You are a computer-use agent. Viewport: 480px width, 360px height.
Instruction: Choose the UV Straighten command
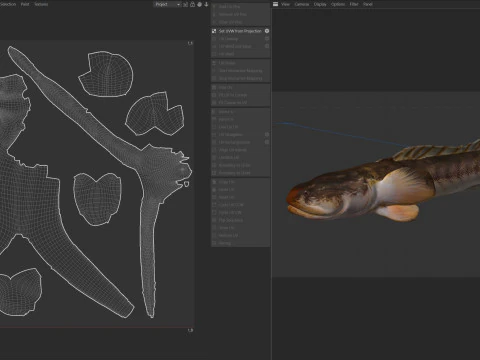[x=231, y=135]
